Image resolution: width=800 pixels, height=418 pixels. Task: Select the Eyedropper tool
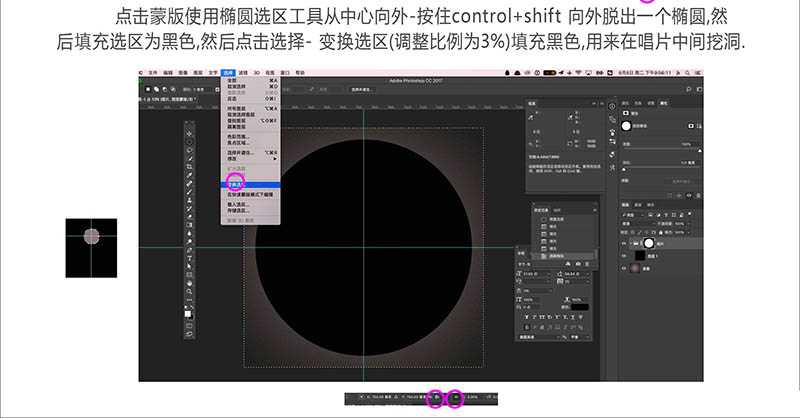tap(189, 175)
